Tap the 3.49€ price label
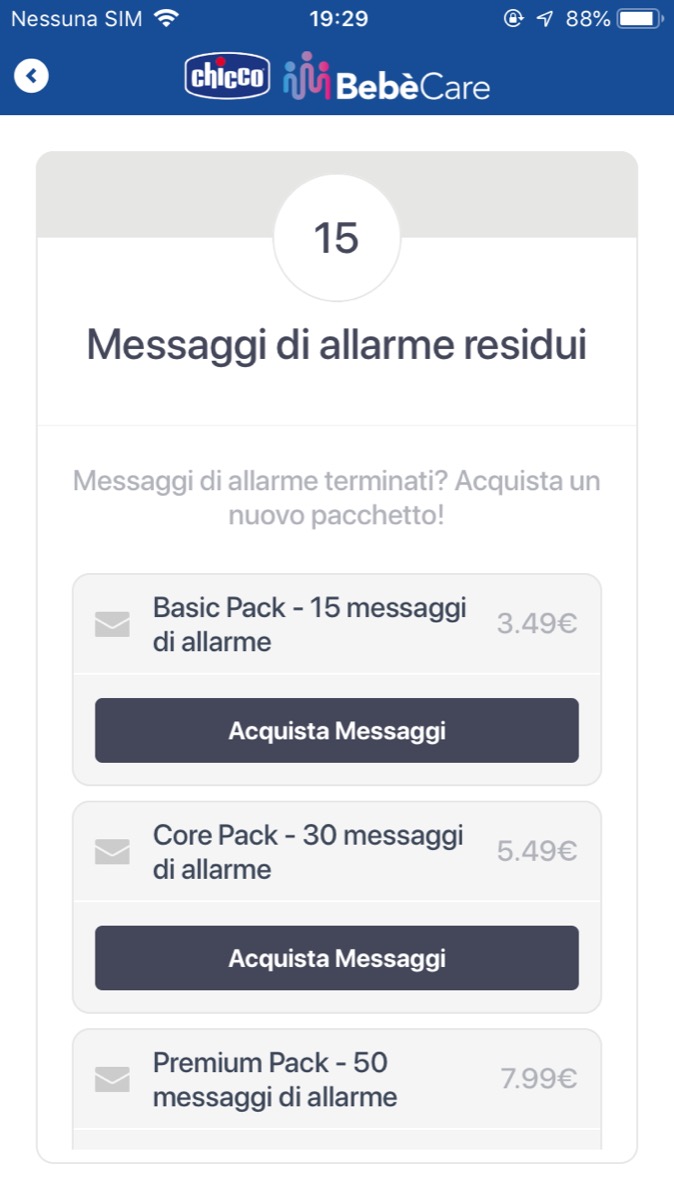This screenshot has width=674, height=1200. (537, 624)
